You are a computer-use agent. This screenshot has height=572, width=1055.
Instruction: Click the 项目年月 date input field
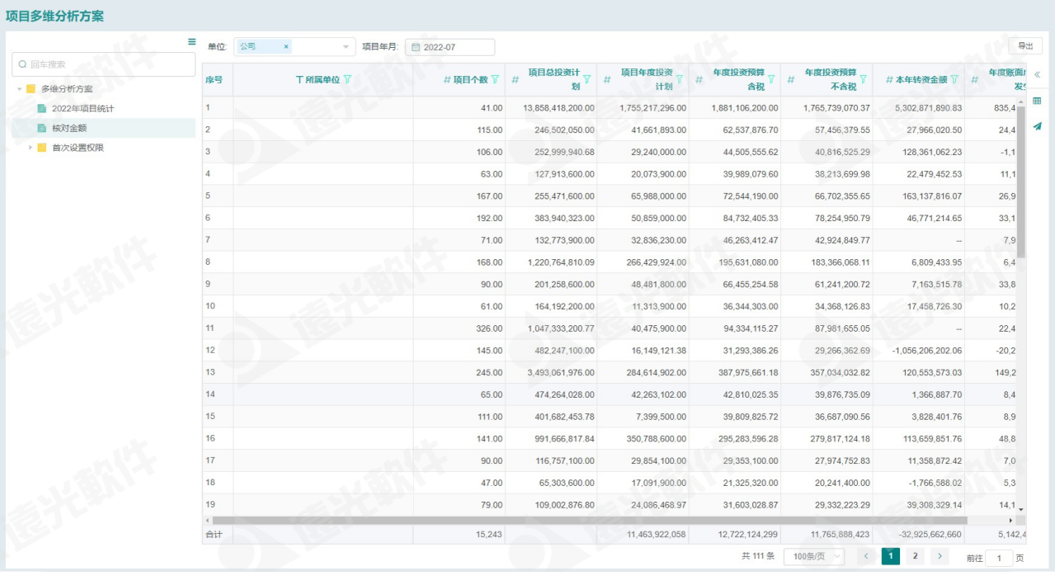coord(450,47)
